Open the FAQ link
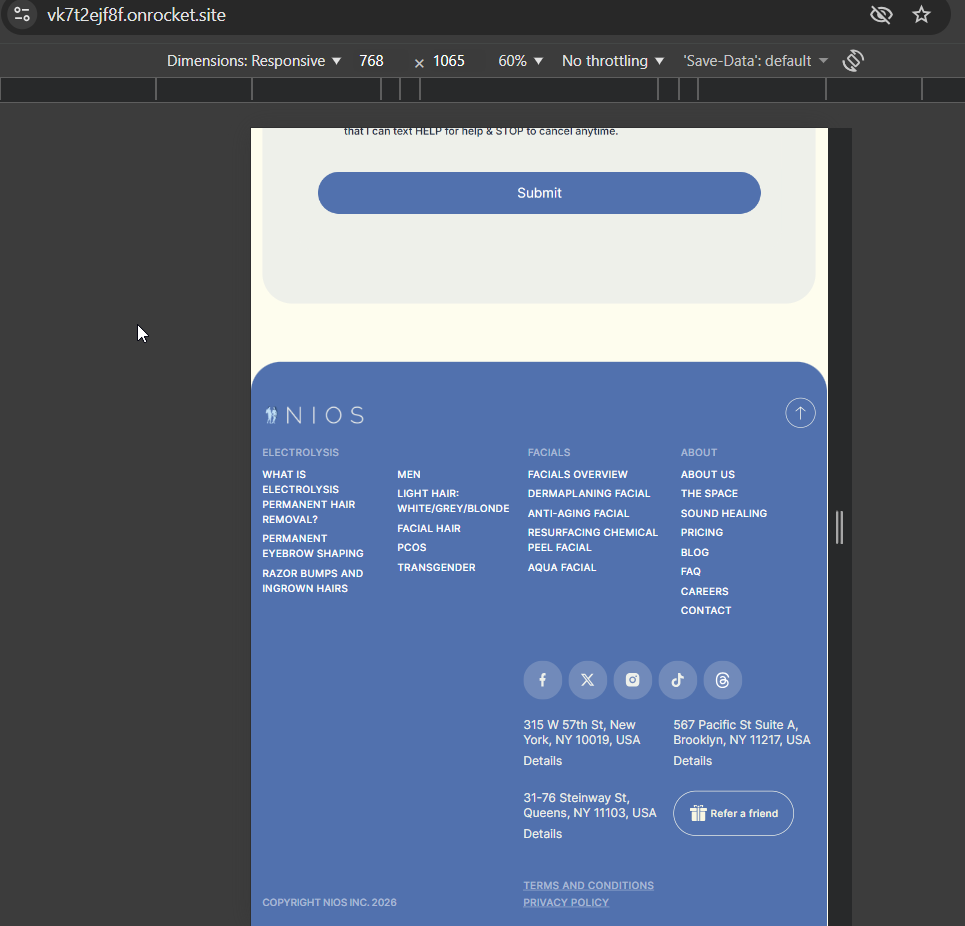The height and width of the screenshot is (926, 965). (x=691, y=572)
